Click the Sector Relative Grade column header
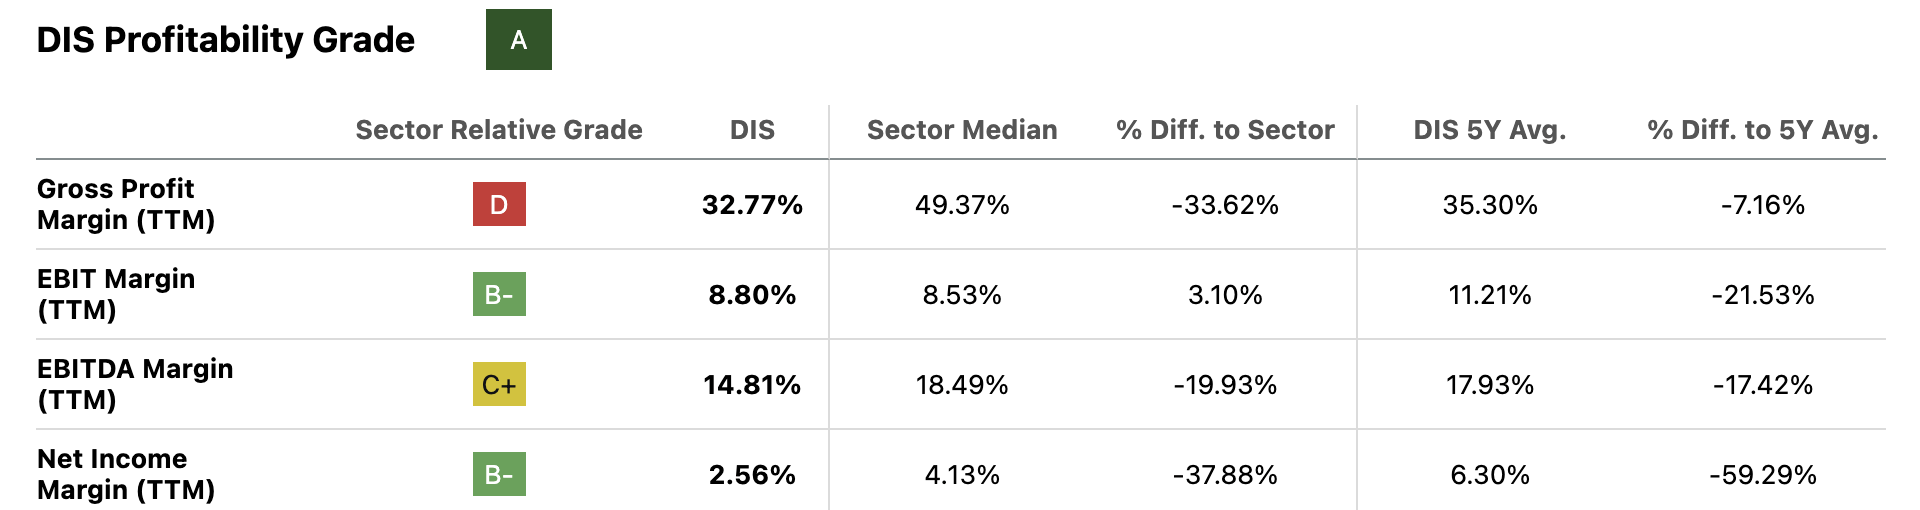1920x510 pixels. coord(499,130)
